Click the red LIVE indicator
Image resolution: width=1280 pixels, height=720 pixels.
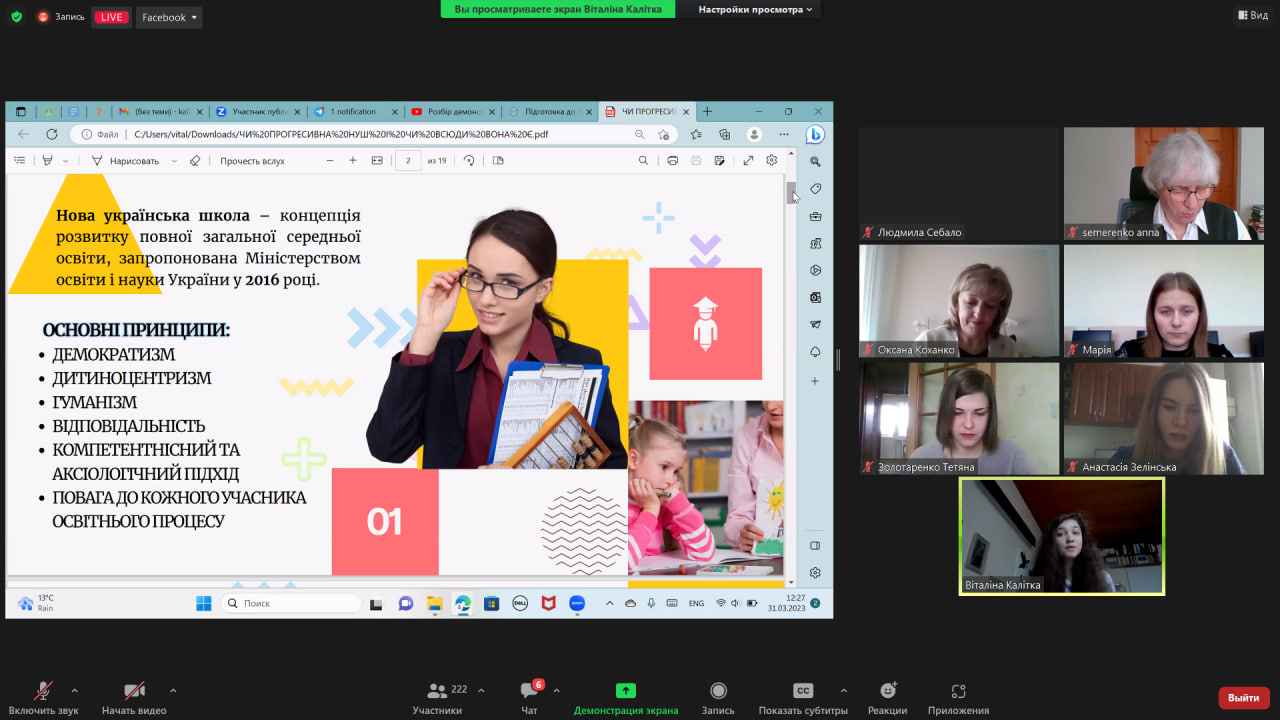click(110, 17)
